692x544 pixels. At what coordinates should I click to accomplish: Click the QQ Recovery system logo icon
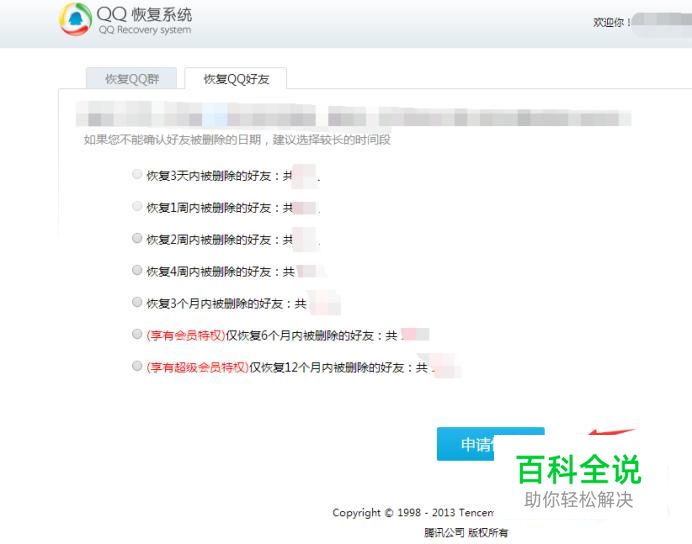75,19
